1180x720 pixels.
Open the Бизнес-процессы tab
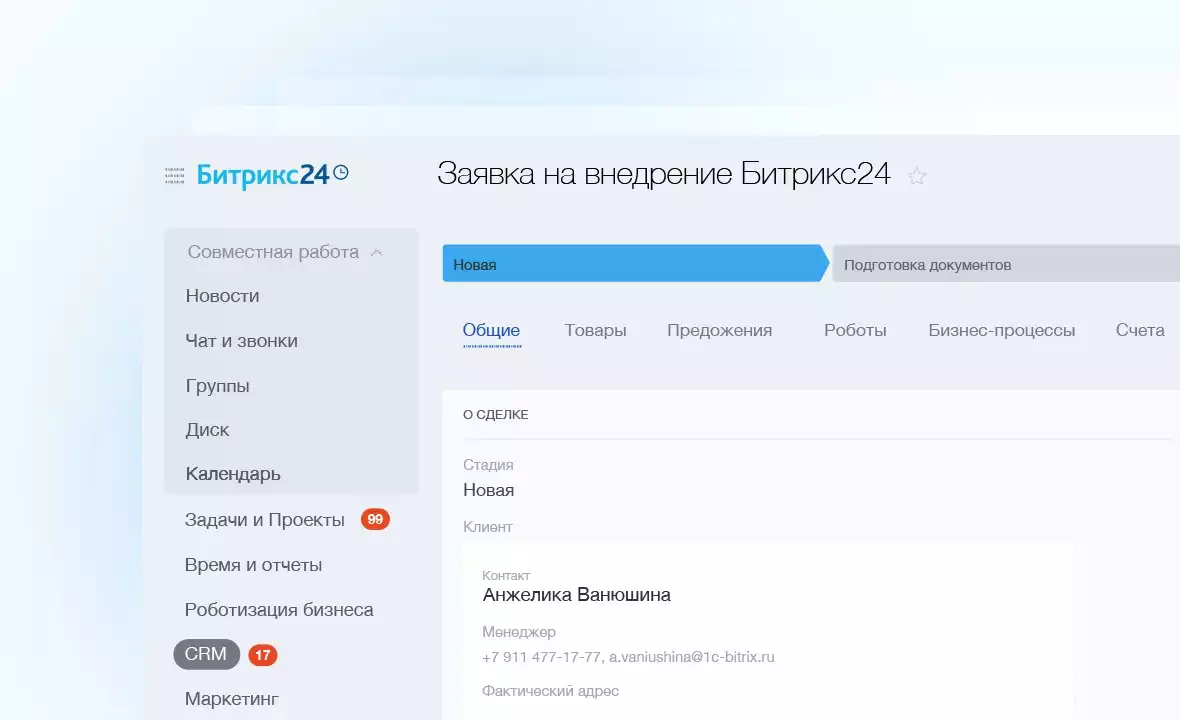click(1001, 330)
